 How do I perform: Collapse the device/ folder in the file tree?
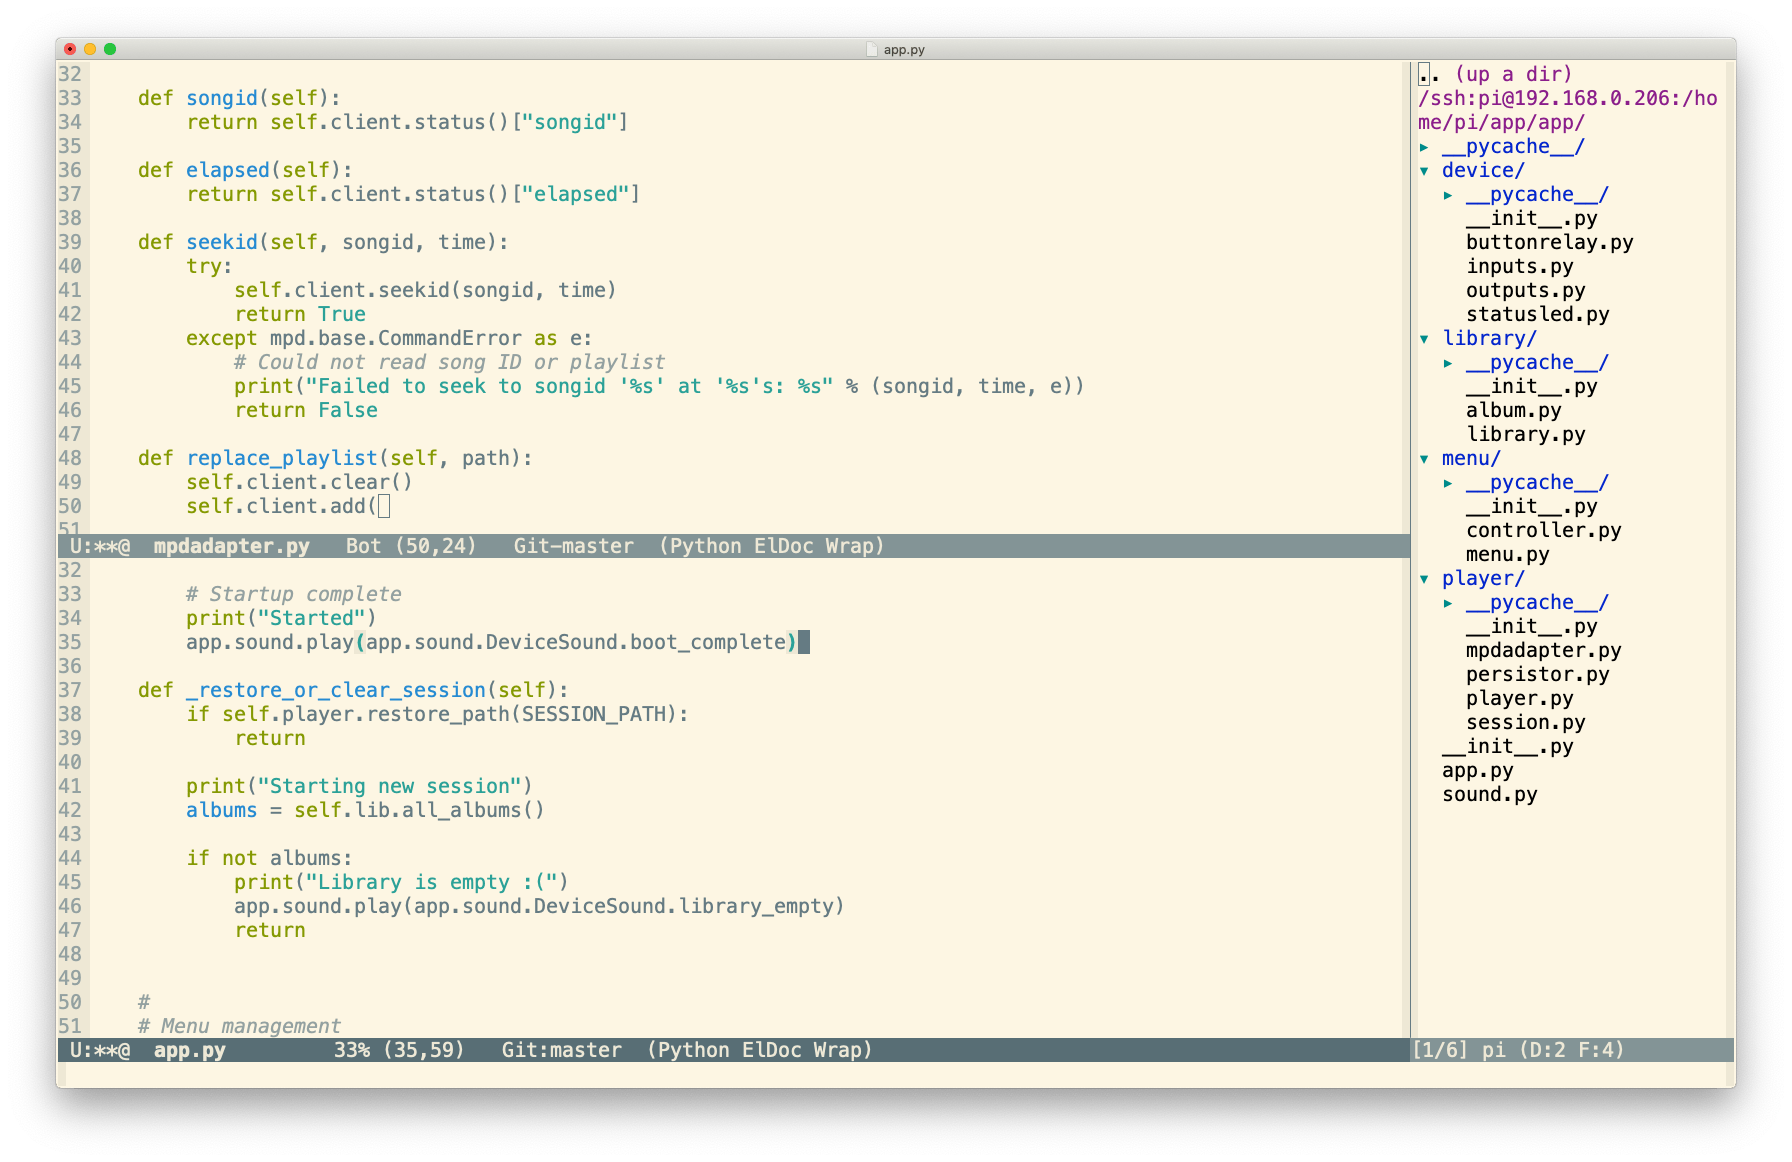point(1424,170)
